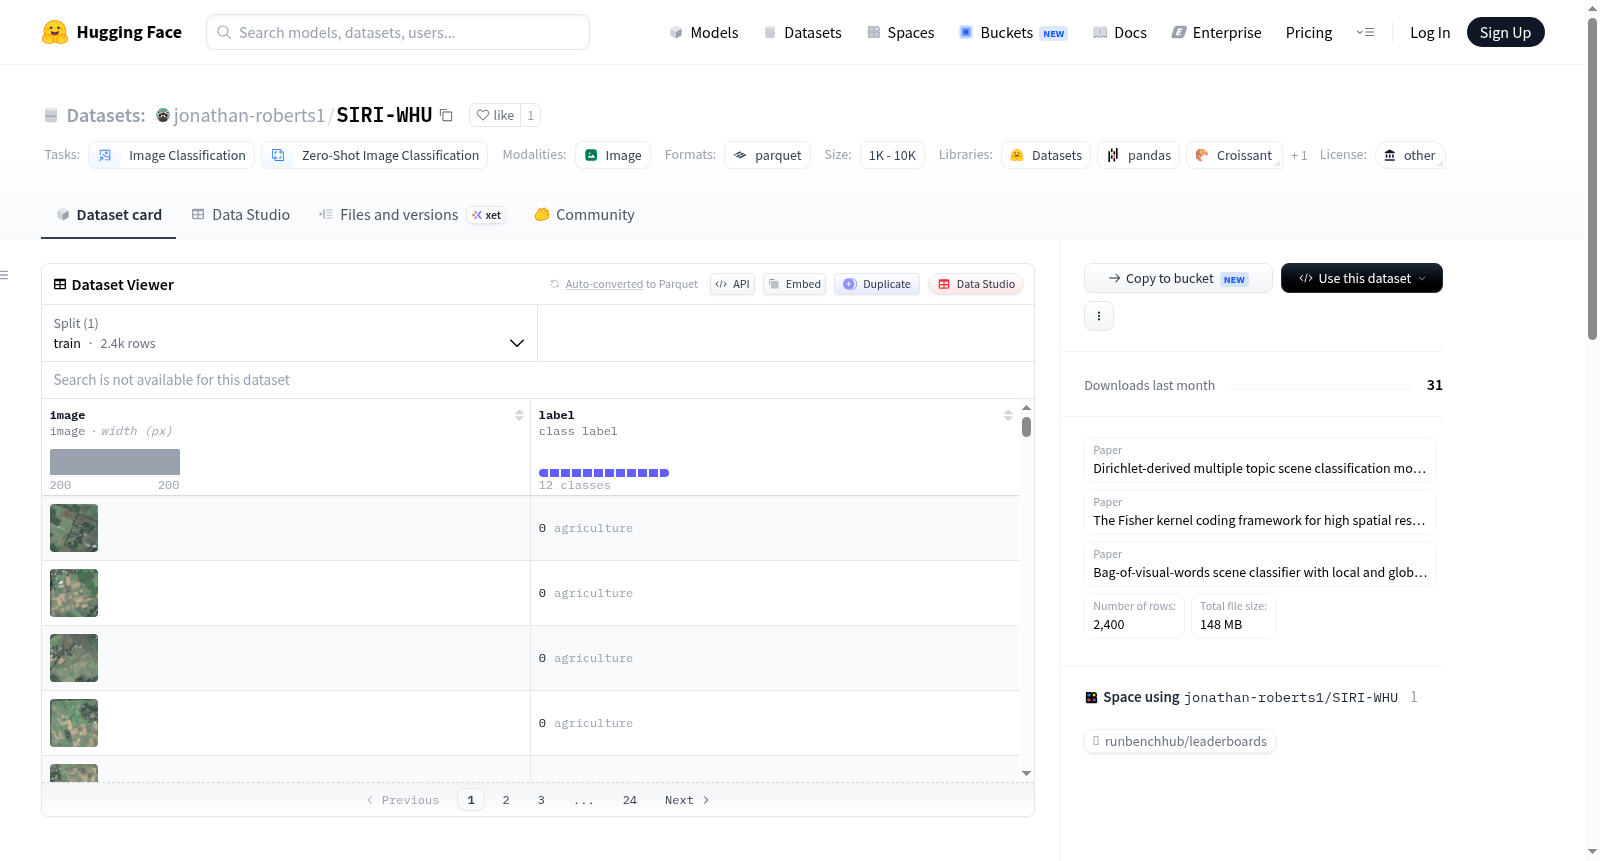This screenshot has height=861, width=1600.
Task: Open the fourth agriculture image thumbnail
Action: tap(74, 723)
